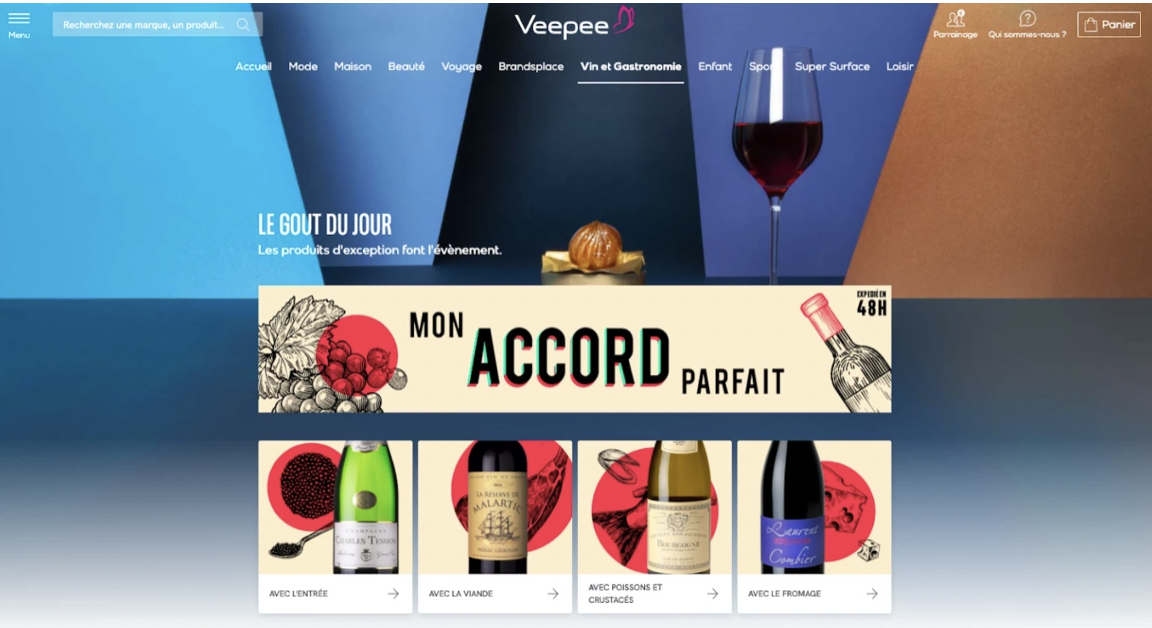Click arrow beside Avec poissons et crustacés
This screenshot has height=628, width=1152.
712,593
